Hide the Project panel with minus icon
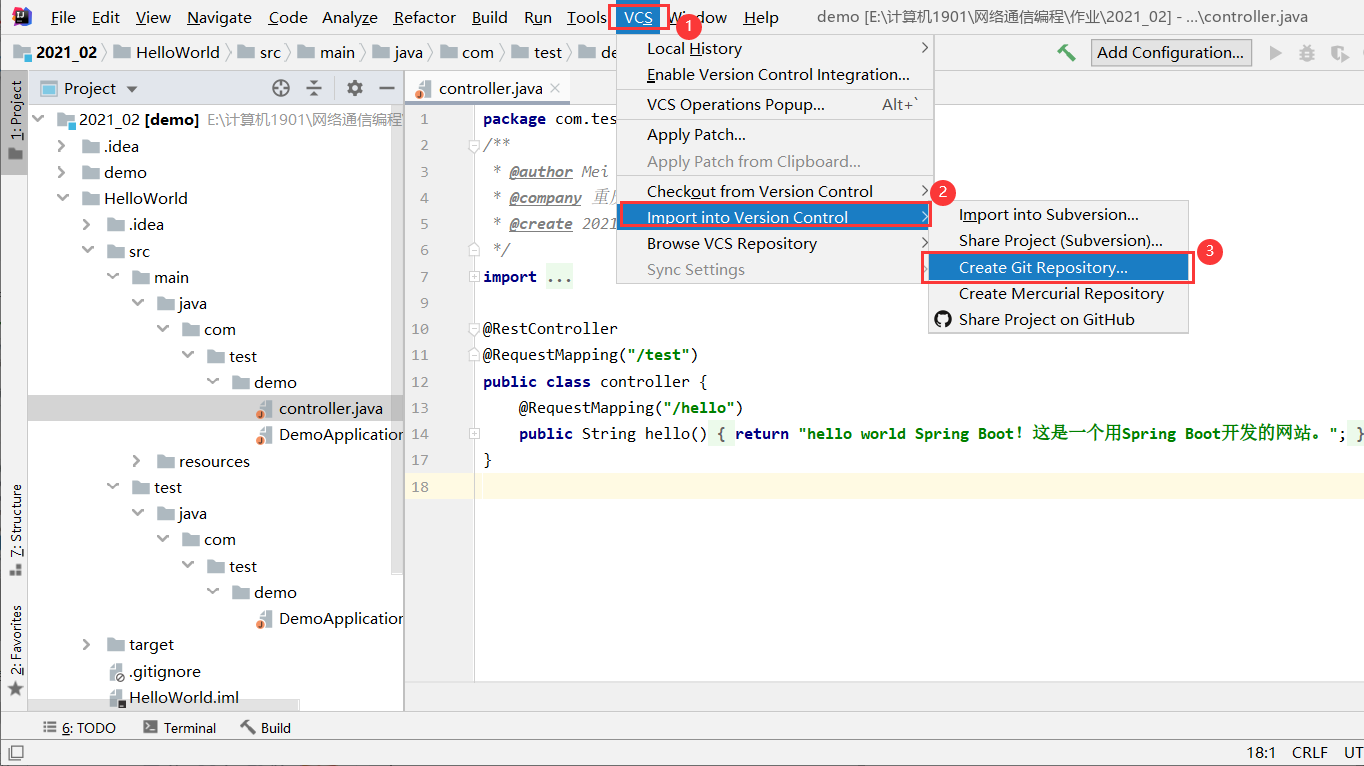The image size is (1364, 766). (x=387, y=88)
